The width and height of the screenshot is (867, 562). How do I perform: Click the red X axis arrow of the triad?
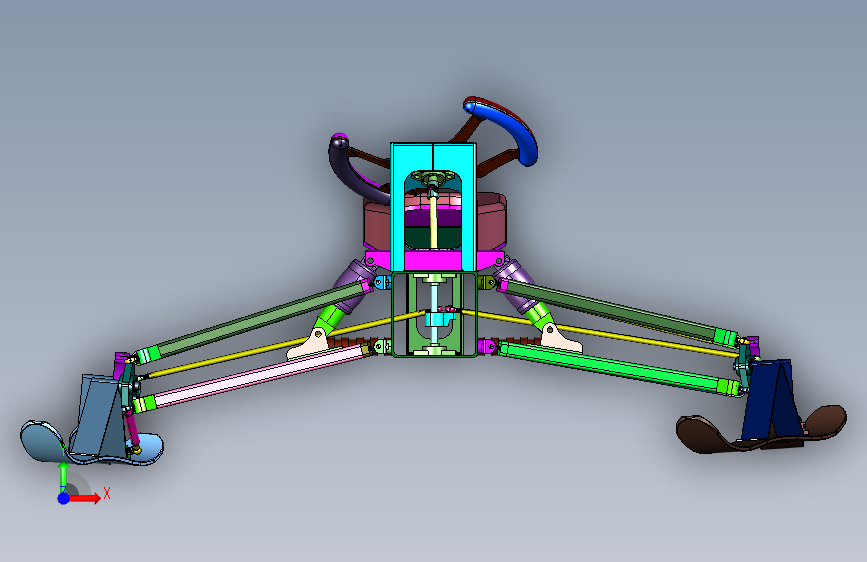click(84, 498)
